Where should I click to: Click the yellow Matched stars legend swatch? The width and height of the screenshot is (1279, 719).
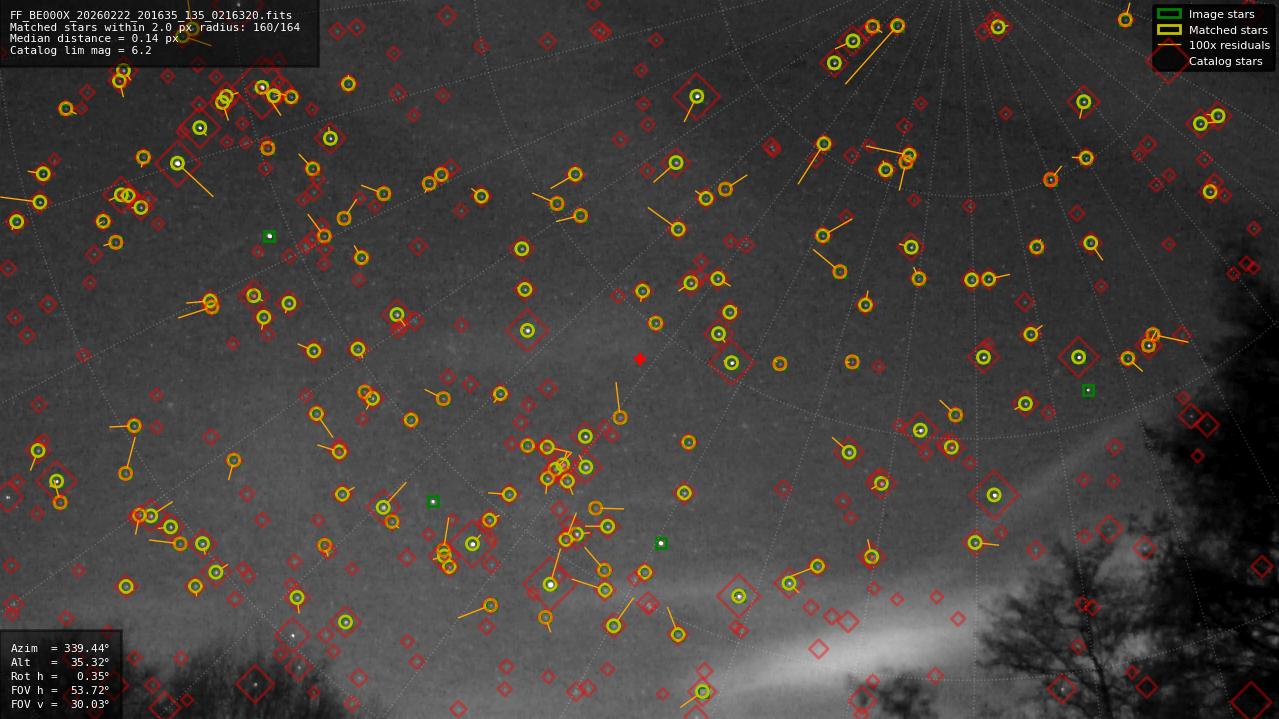(1168, 30)
